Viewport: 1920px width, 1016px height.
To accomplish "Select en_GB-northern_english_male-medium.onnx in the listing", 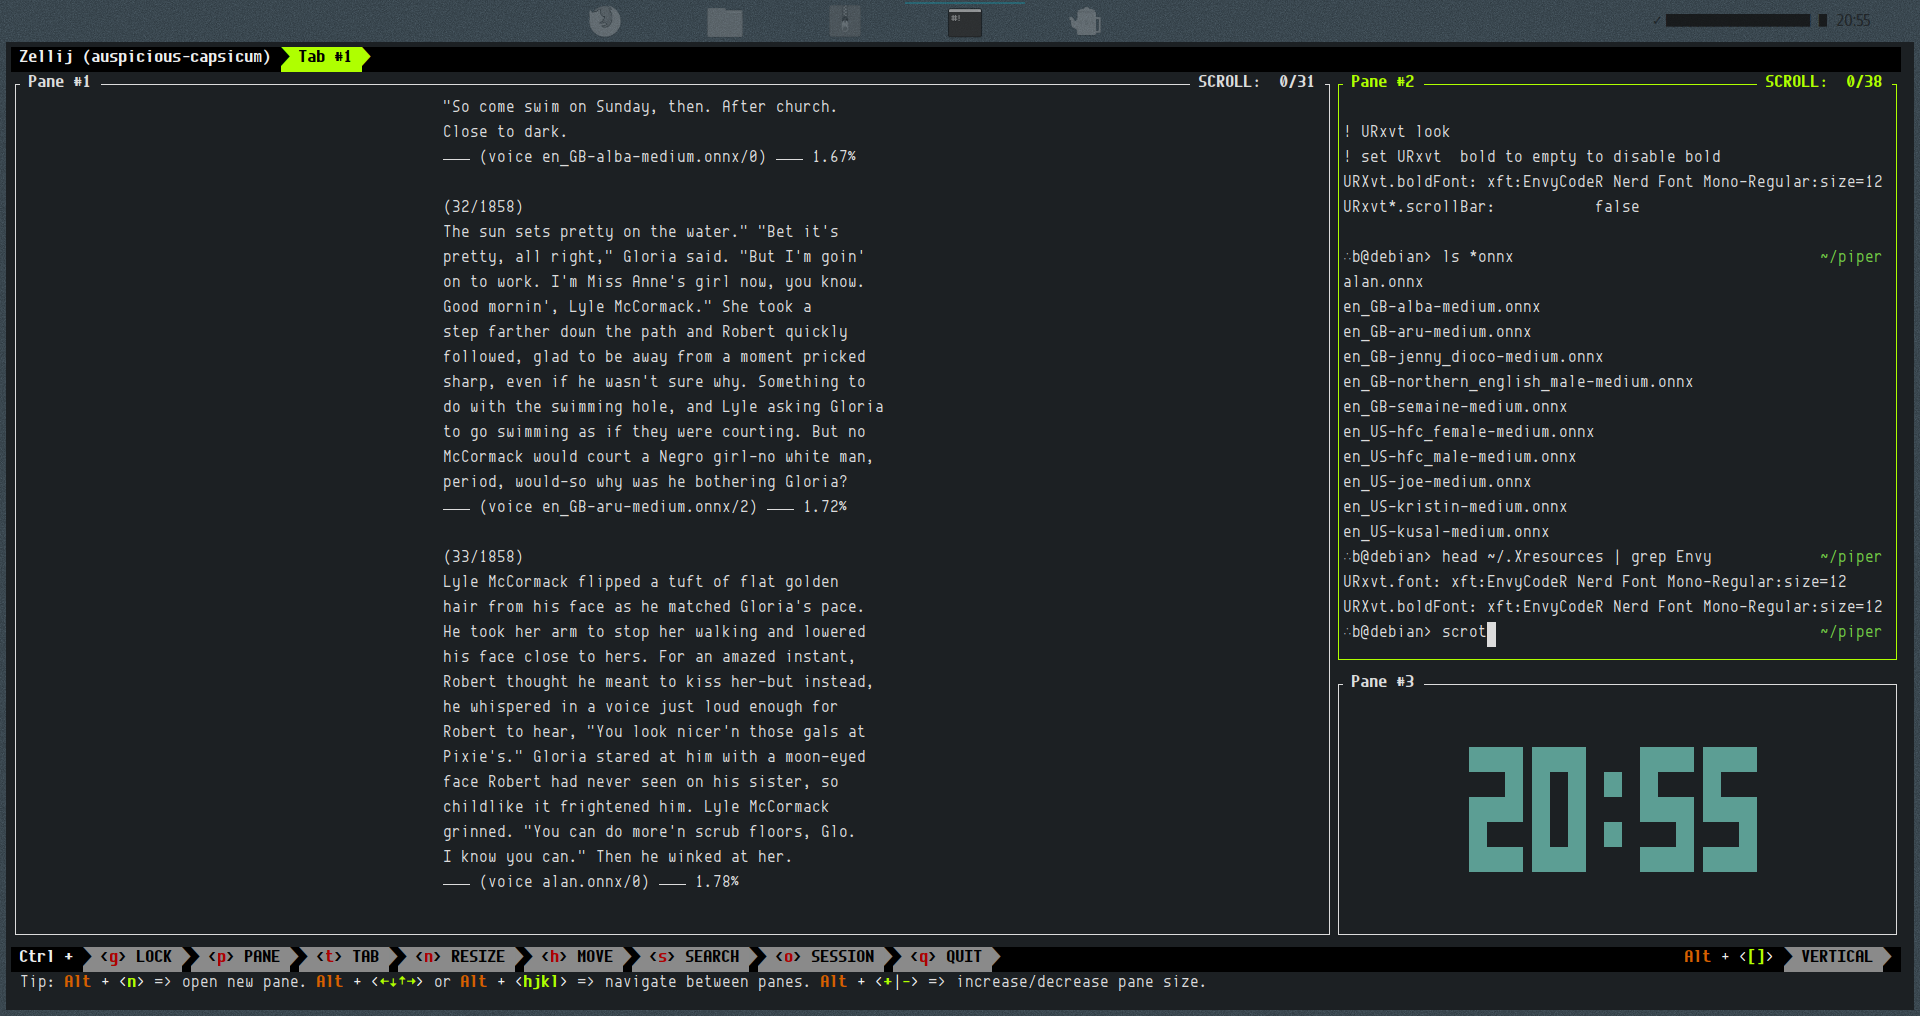I will pyautogui.click(x=1518, y=382).
